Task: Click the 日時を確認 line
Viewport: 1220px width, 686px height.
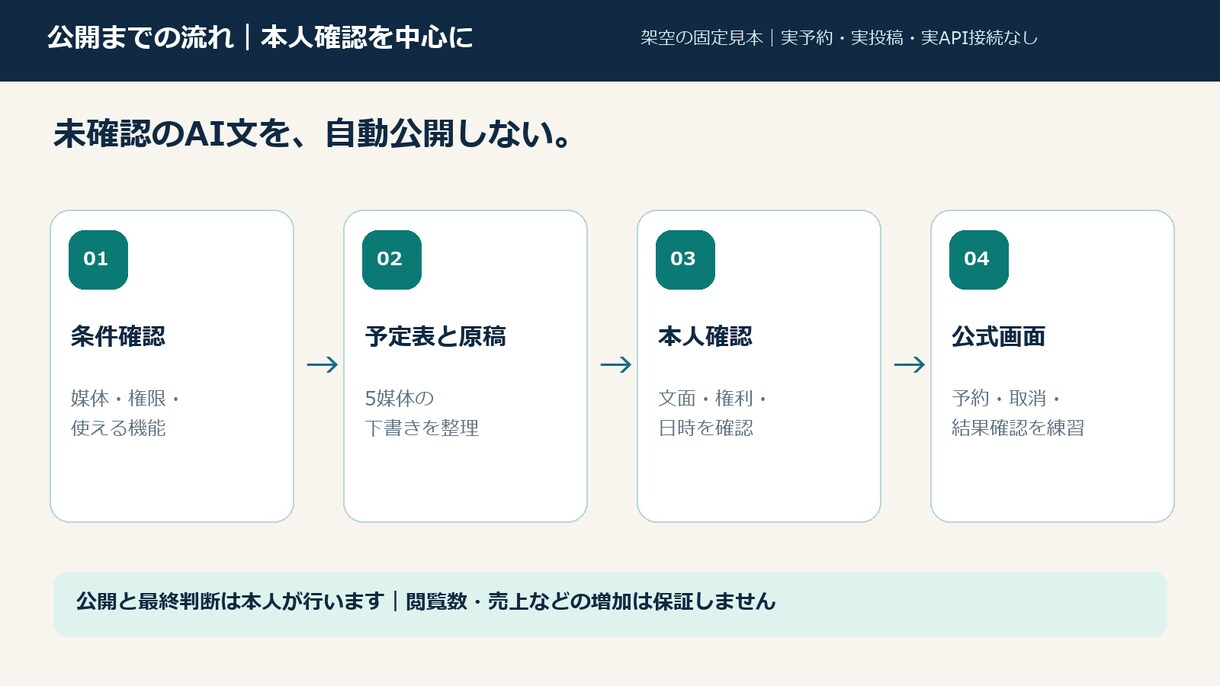Action: [705, 428]
